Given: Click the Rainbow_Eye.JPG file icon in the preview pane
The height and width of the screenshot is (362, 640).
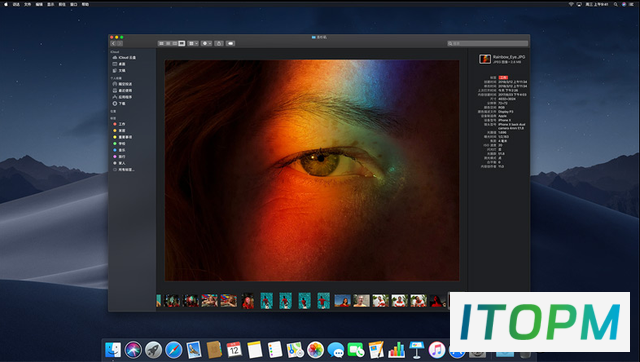Looking at the screenshot, I should 484,59.
